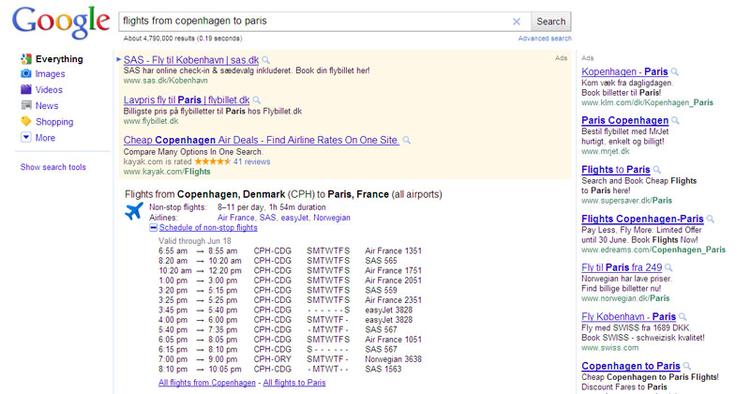Click the Everything icon in sidebar
The image size is (750, 394).
tap(26, 59)
